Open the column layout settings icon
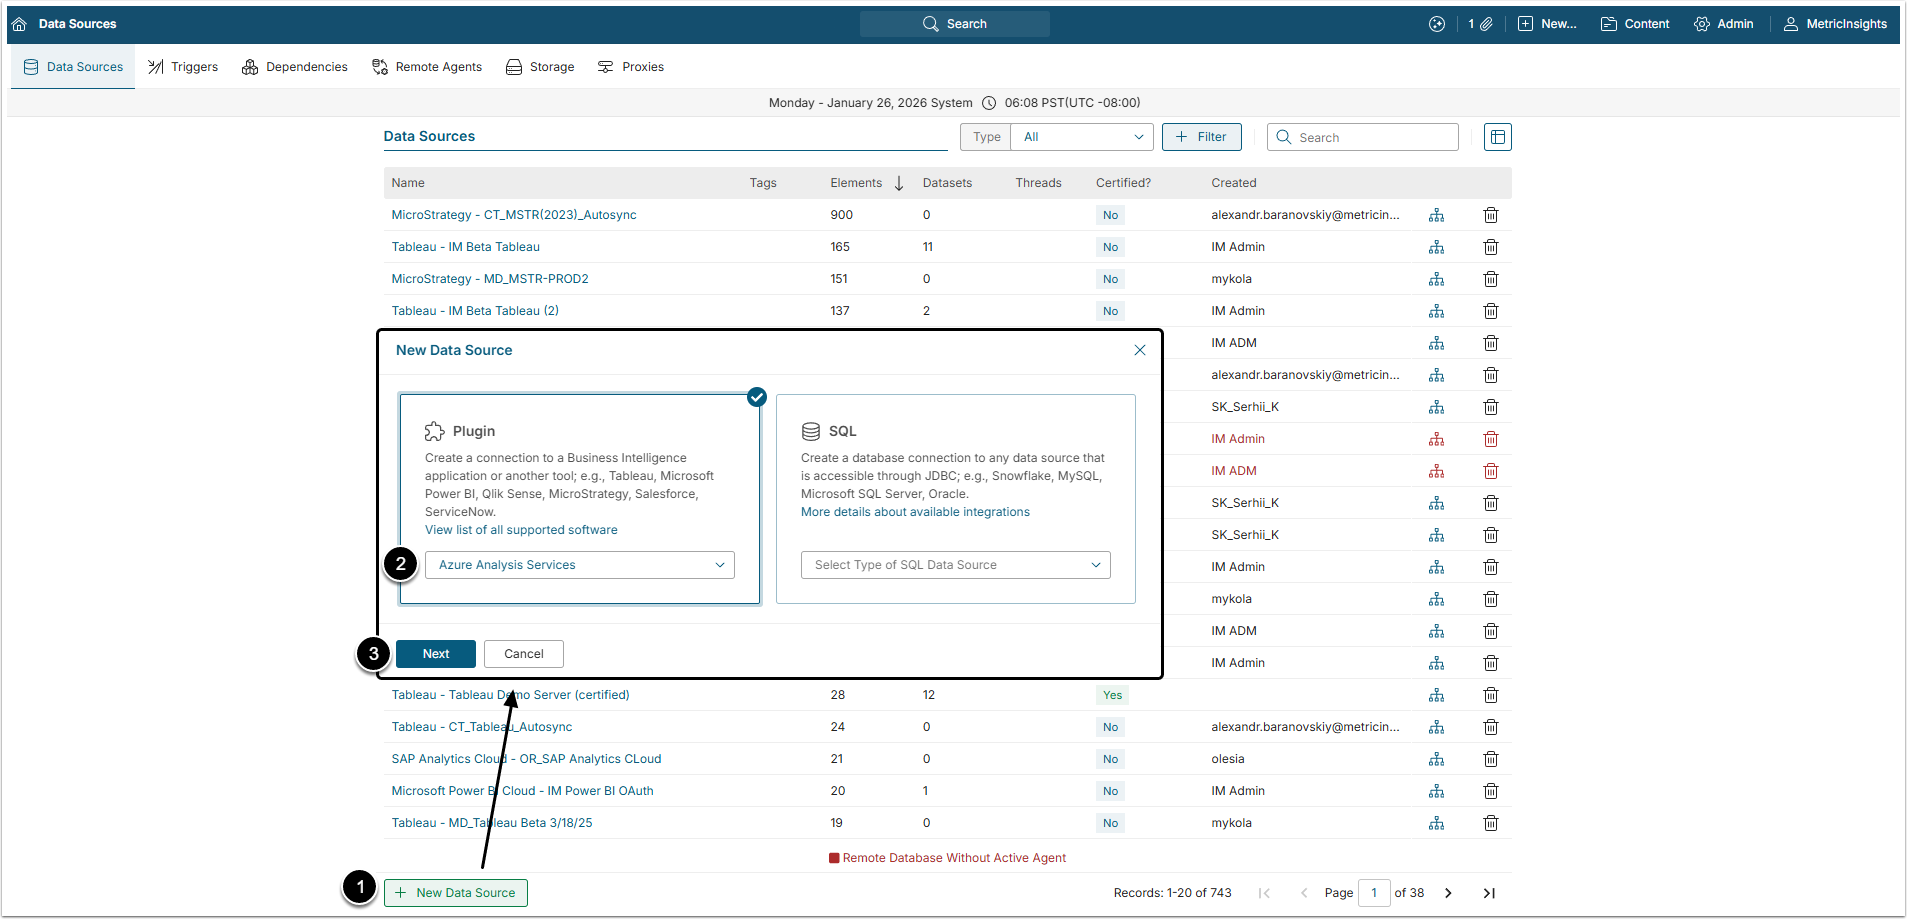The image size is (1907, 919). (1497, 137)
